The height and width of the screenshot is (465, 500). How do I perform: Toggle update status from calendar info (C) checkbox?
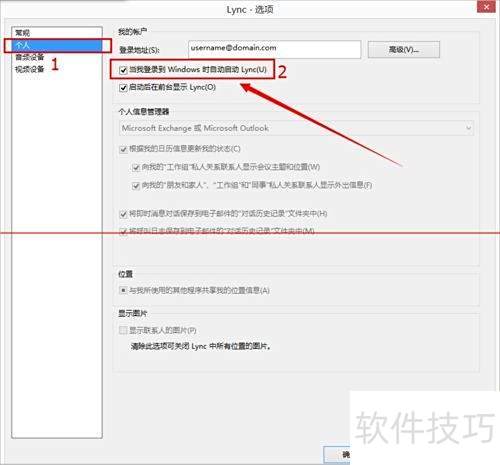coord(123,149)
